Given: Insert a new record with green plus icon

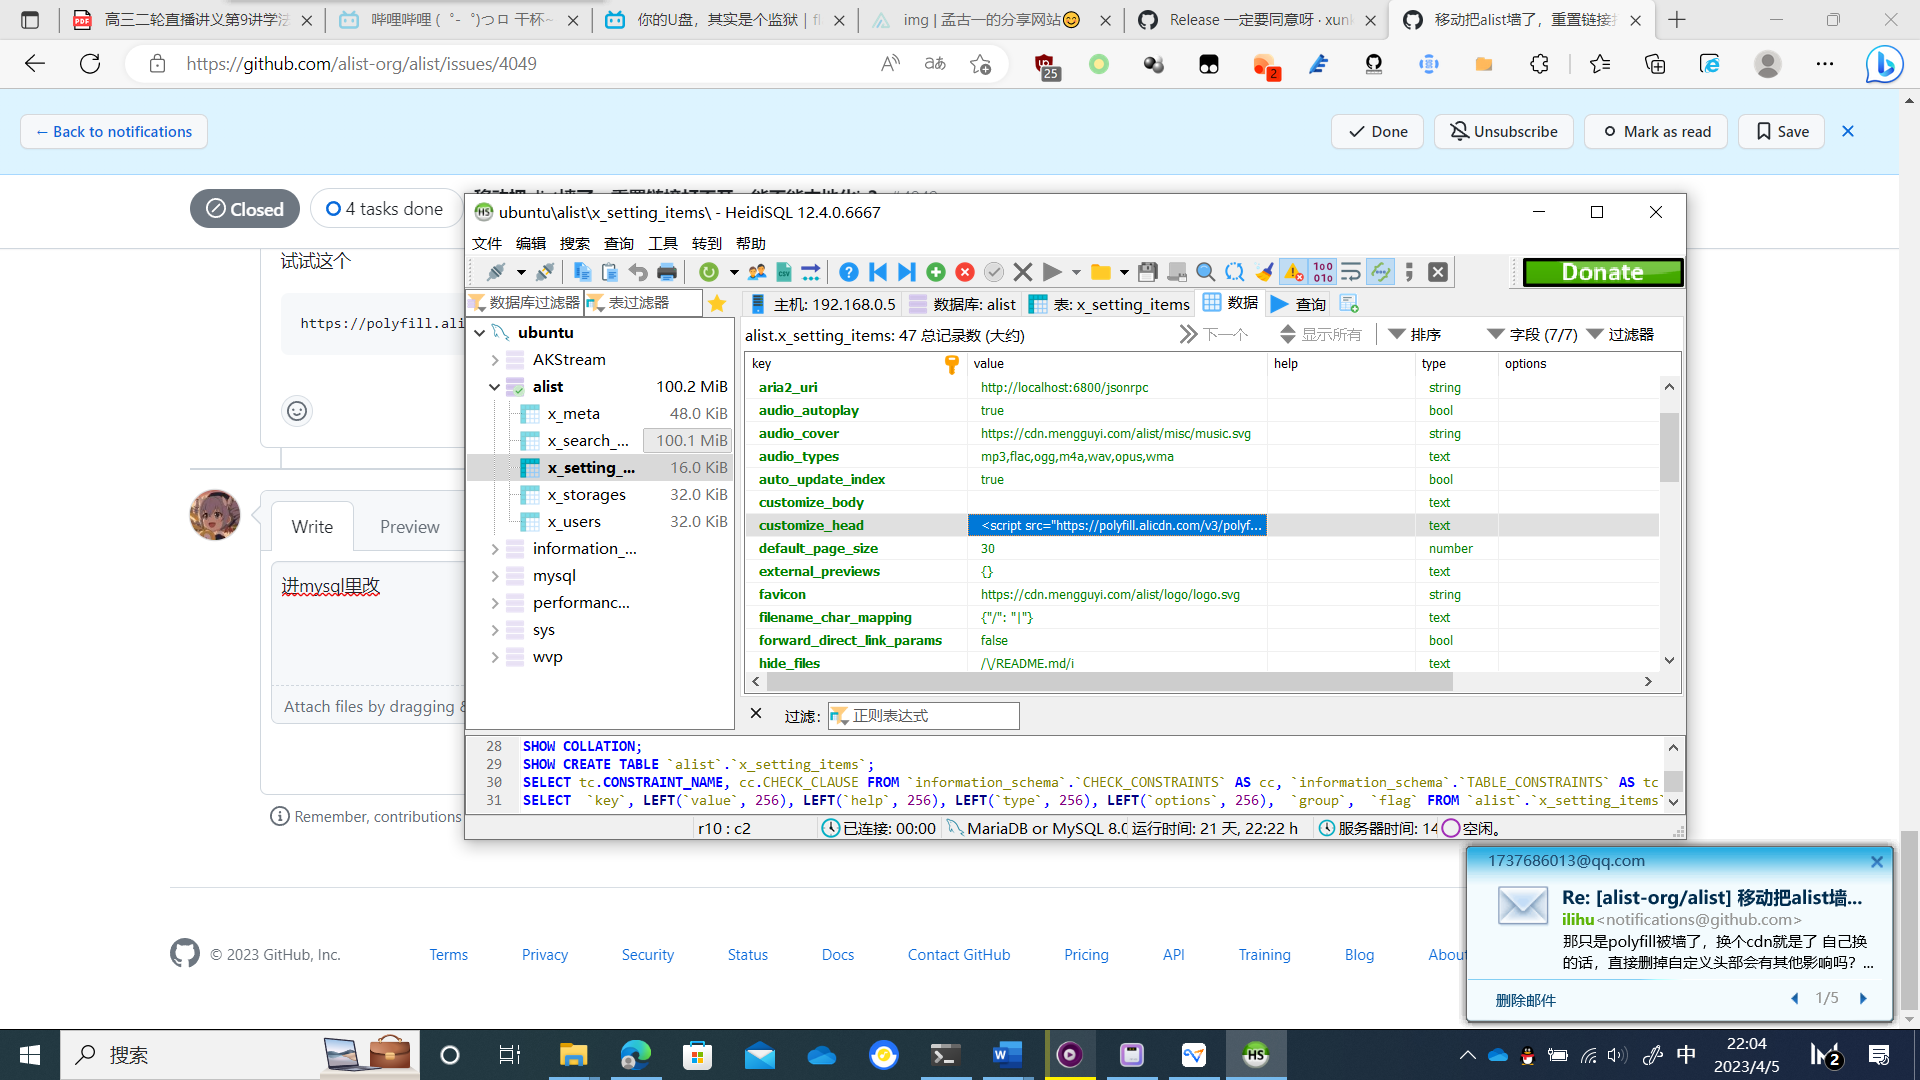Looking at the screenshot, I should click(936, 271).
